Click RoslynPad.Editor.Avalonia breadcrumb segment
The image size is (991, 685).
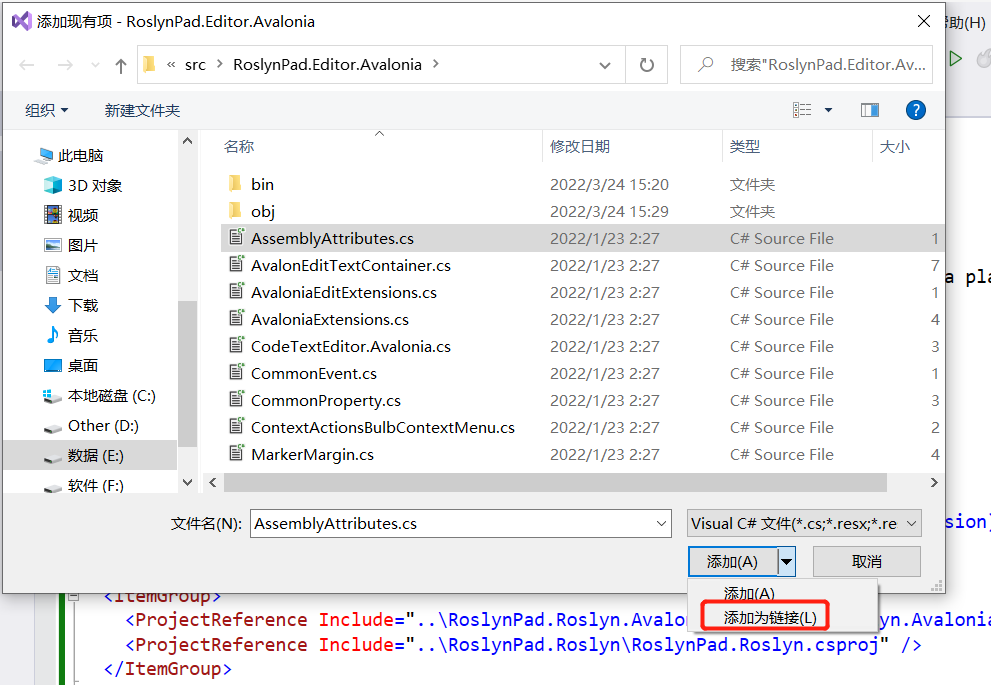327,64
